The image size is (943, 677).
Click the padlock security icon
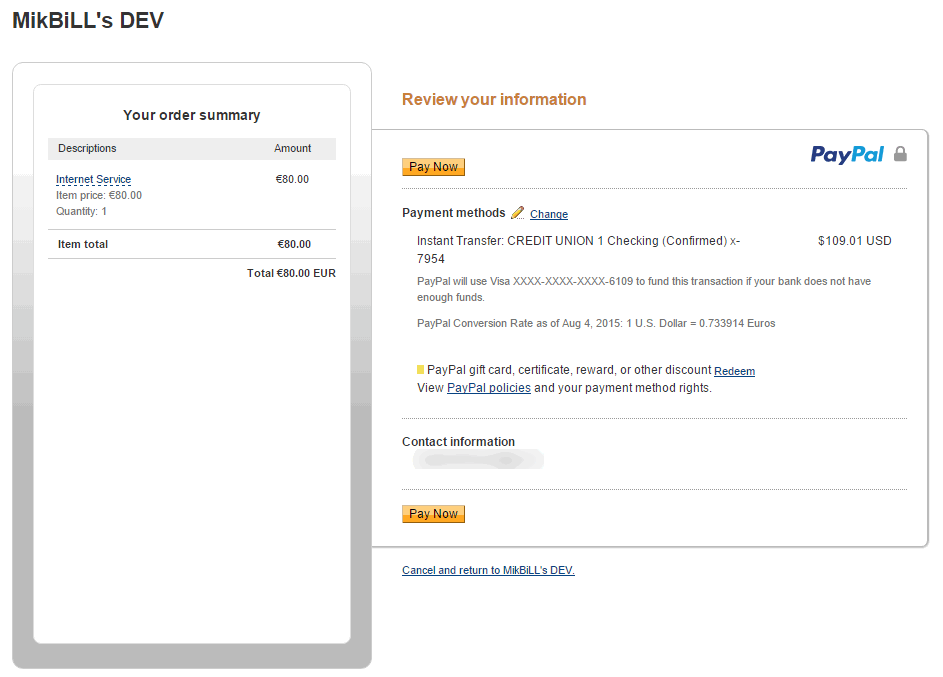click(x=900, y=154)
